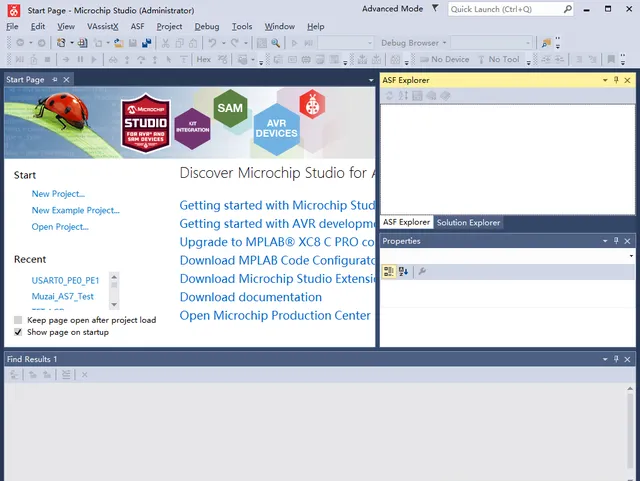Open Find Results window position dropdown
Screen dimensions: 640x481
coord(605,359)
